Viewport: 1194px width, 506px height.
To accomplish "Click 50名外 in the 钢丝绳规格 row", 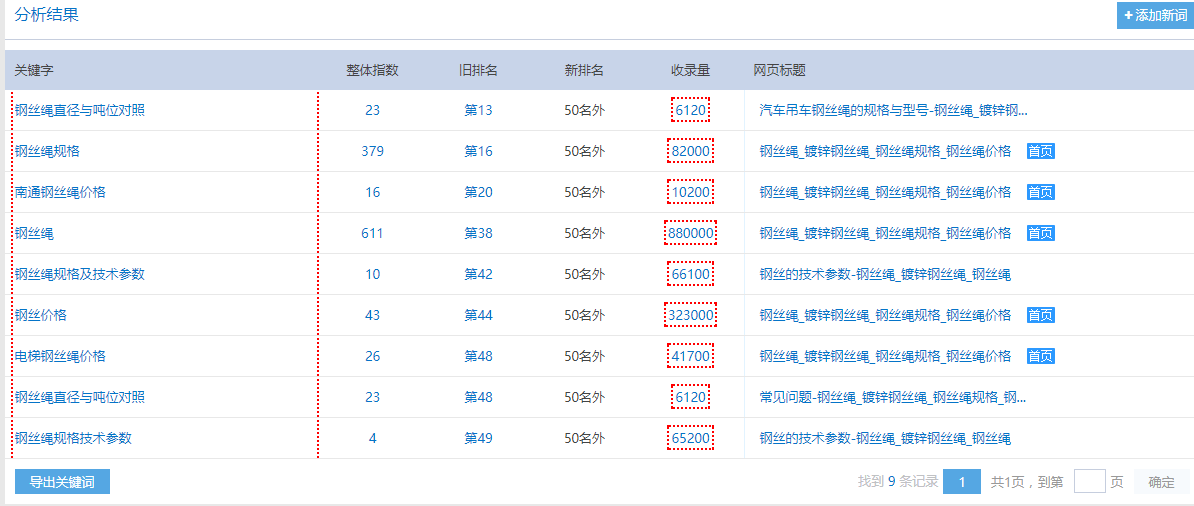I will pyautogui.click(x=584, y=151).
